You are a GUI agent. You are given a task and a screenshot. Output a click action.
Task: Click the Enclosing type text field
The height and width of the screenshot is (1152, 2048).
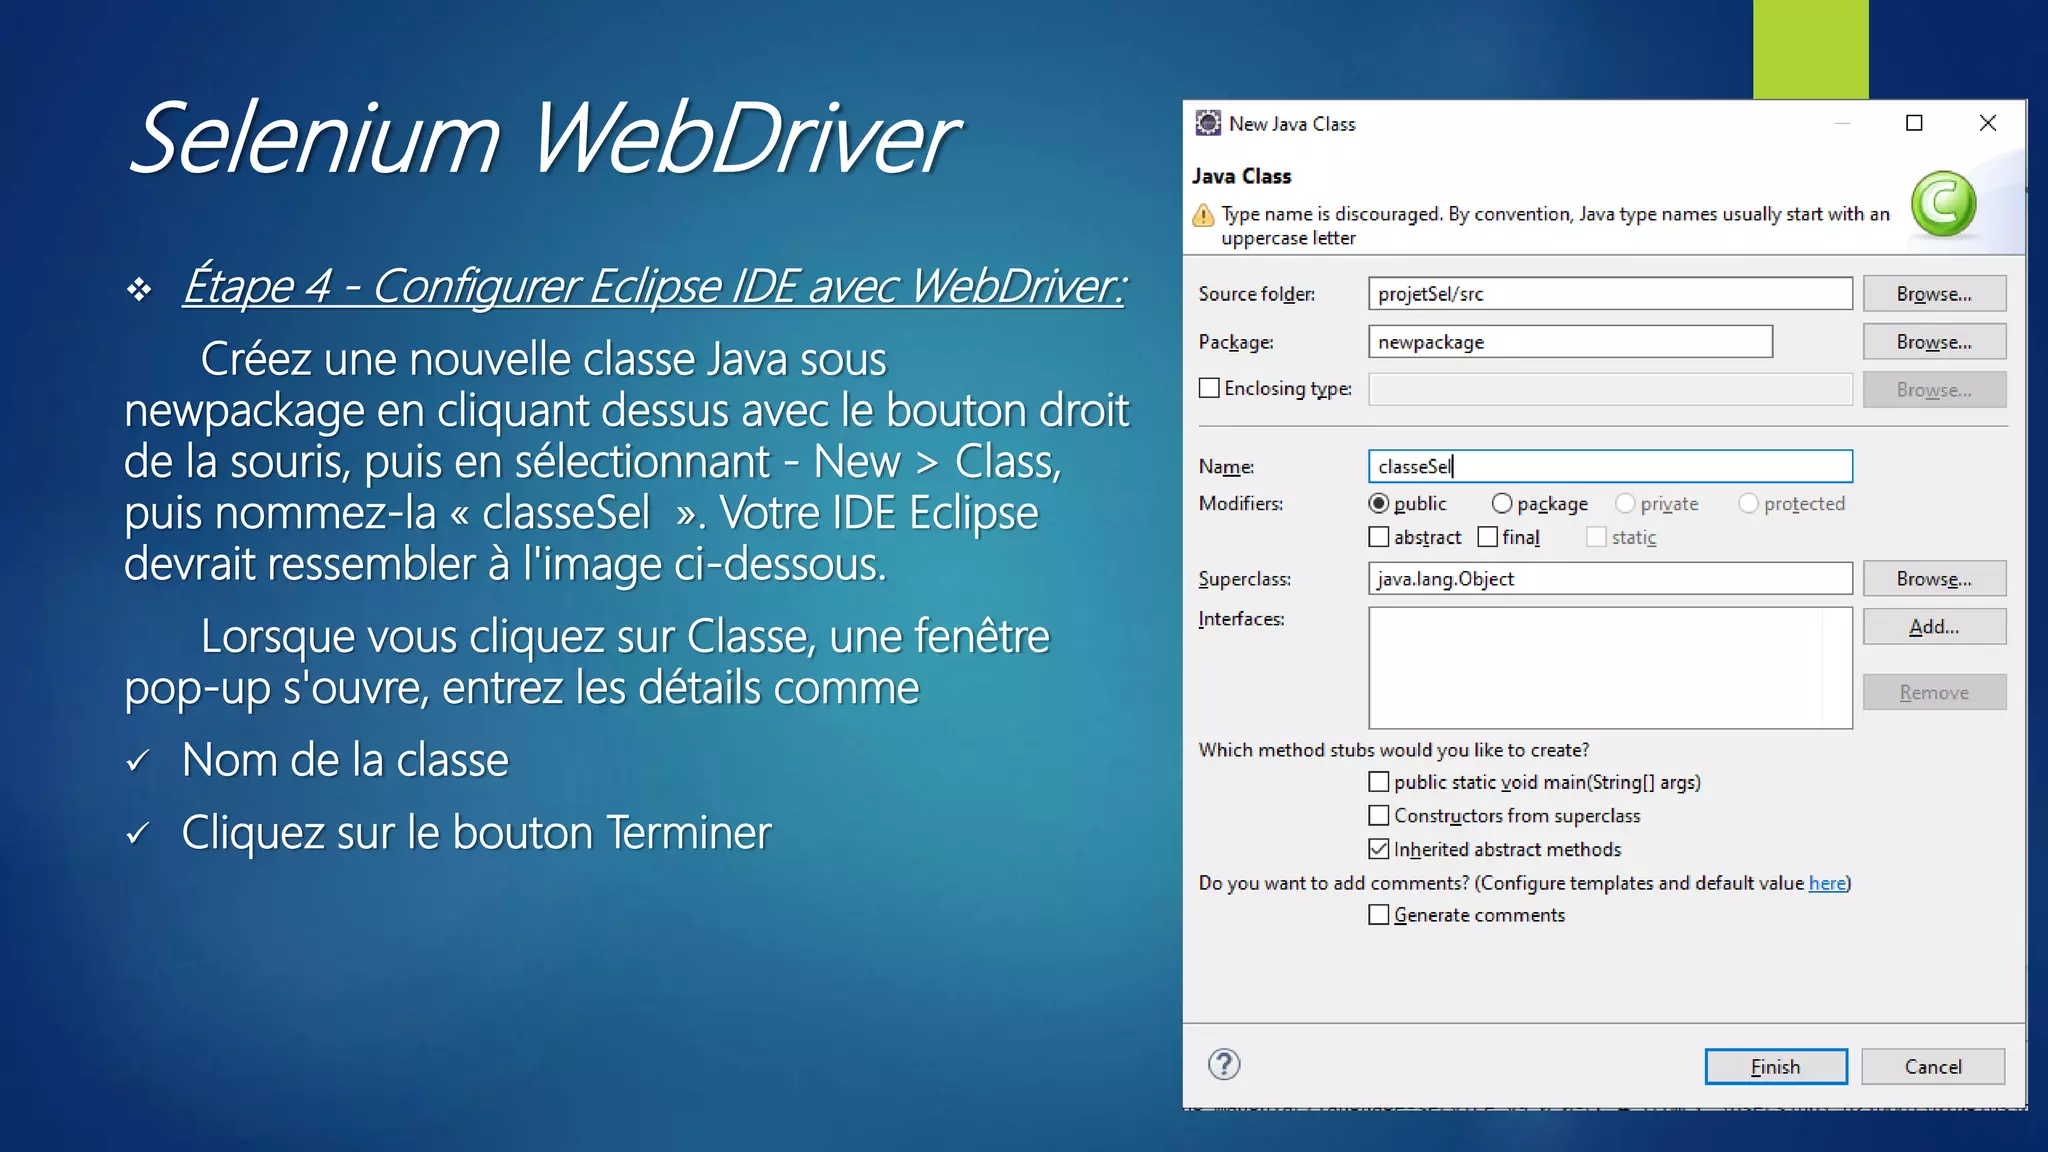tap(1610, 389)
